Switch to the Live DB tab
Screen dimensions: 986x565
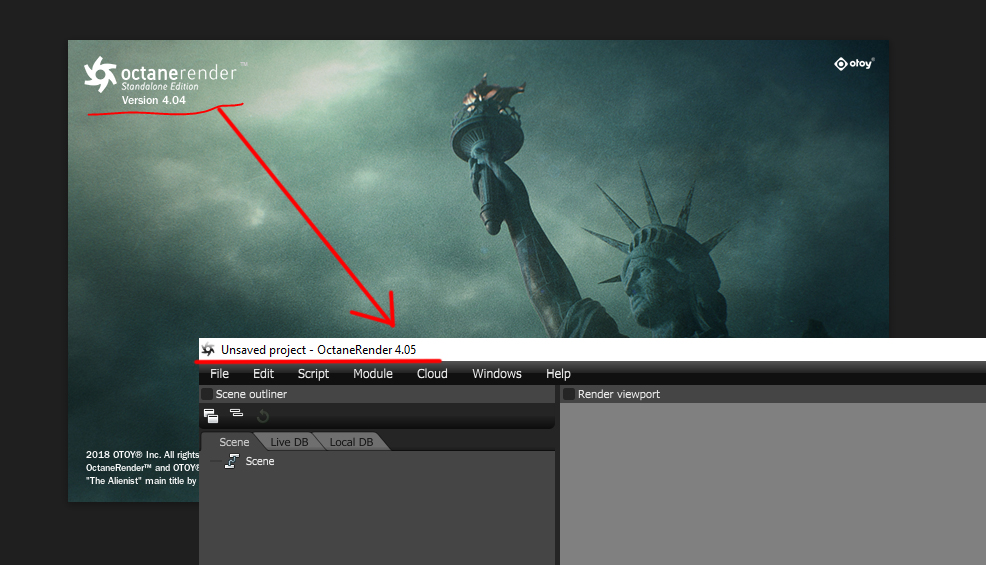click(289, 442)
